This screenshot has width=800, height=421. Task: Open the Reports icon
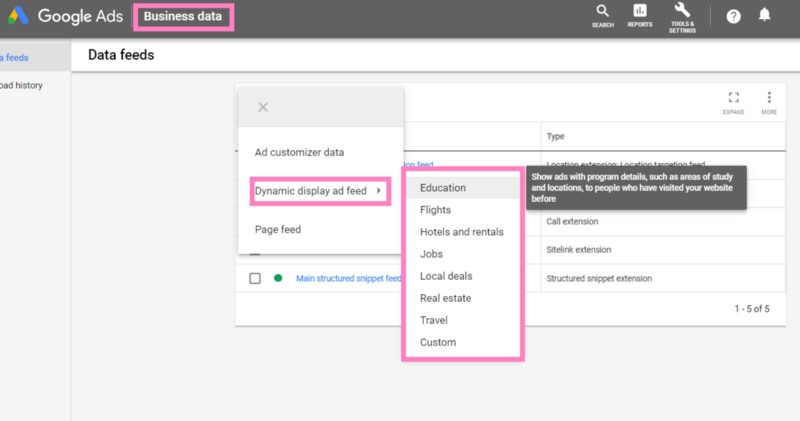coord(640,16)
